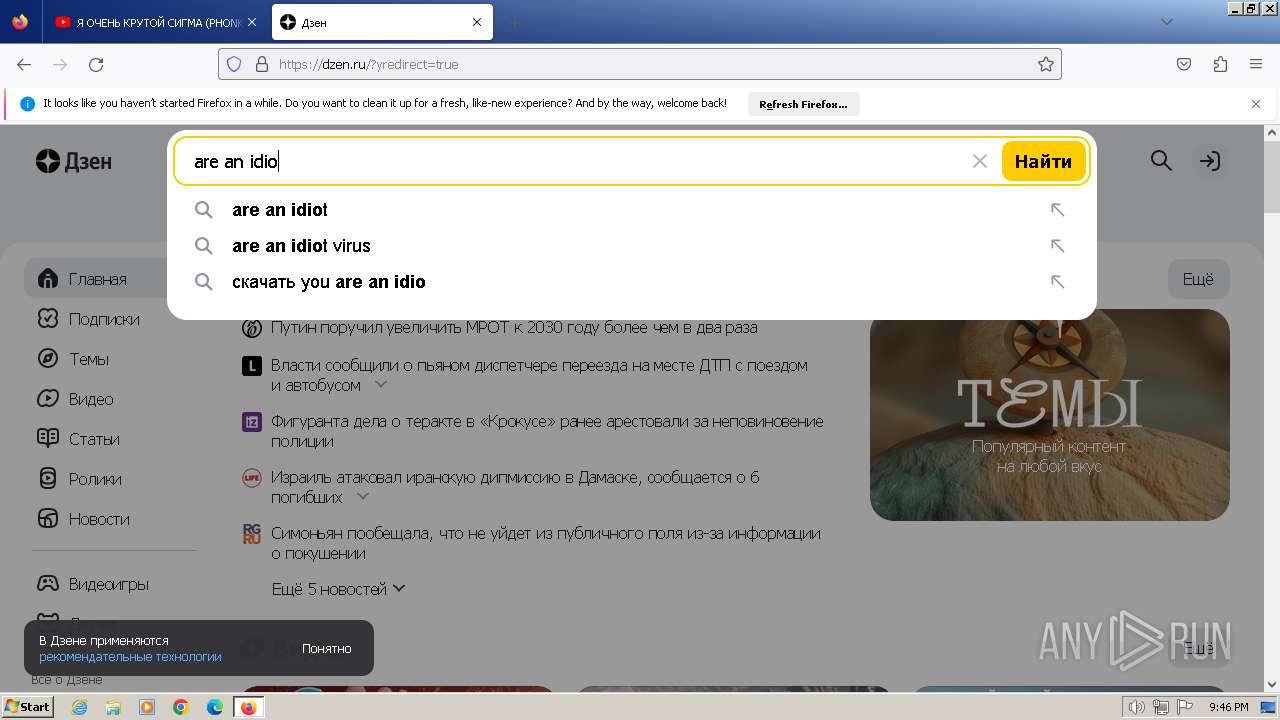This screenshot has height=720, width=1280.
Task: Click the Firefox back arrow
Action: pyautogui.click(x=24, y=64)
